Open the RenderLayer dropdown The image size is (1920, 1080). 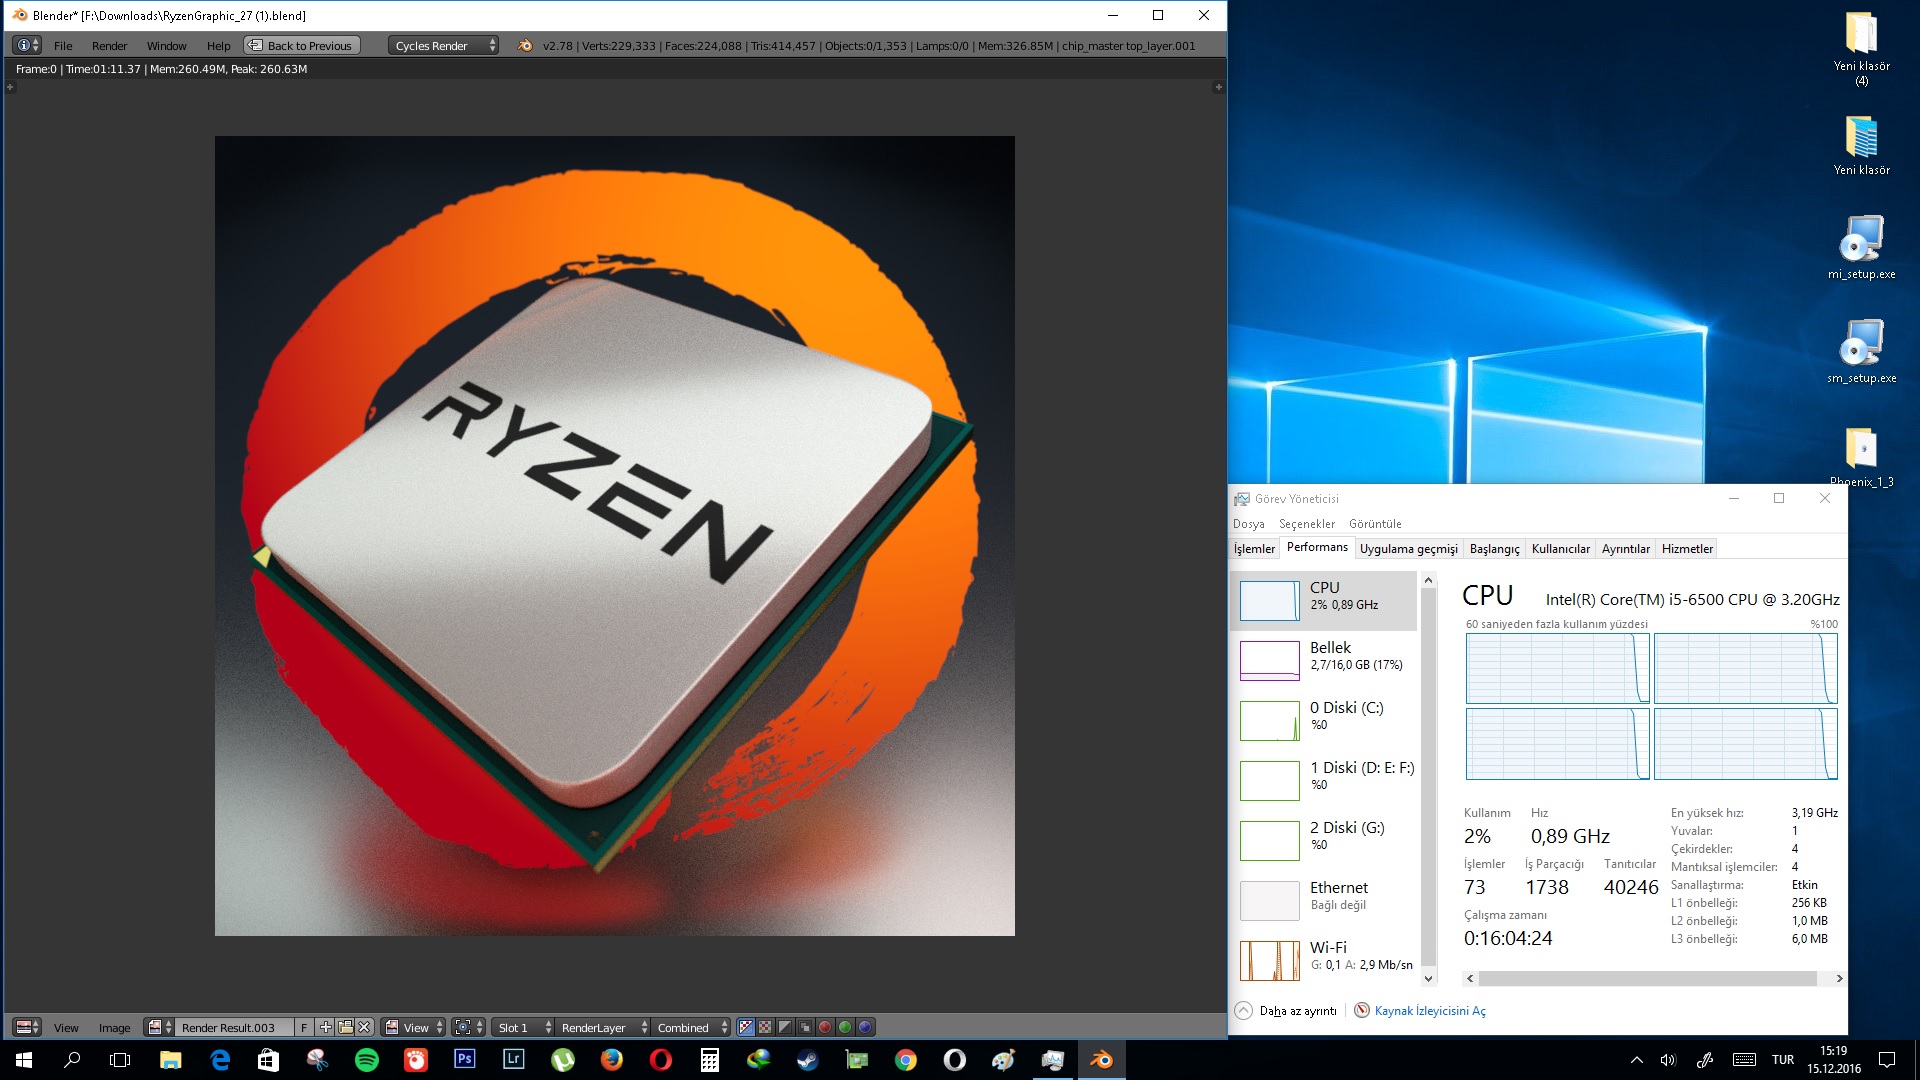(601, 1027)
